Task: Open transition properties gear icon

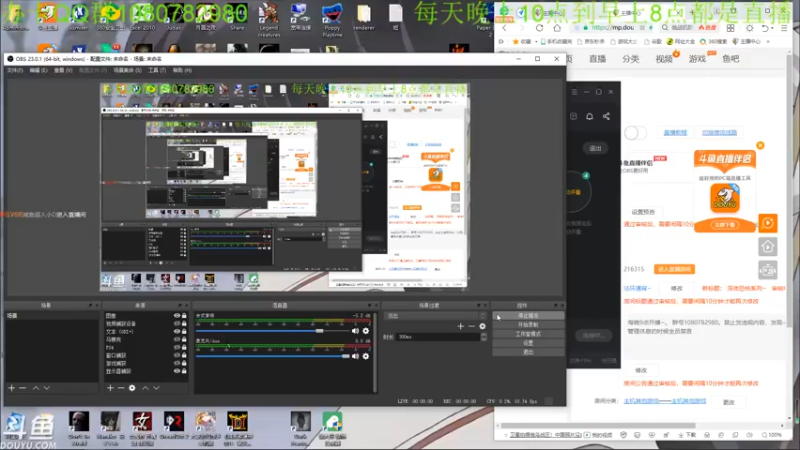Action: click(x=482, y=326)
